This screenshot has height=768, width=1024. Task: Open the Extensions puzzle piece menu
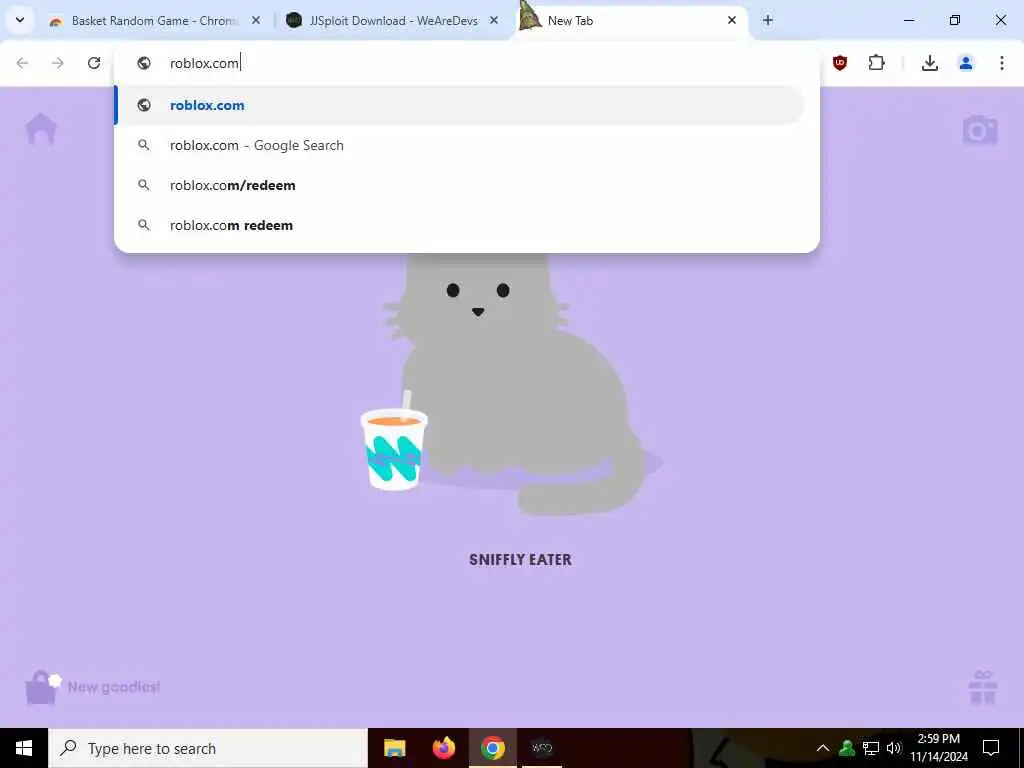pyautogui.click(x=876, y=63)
